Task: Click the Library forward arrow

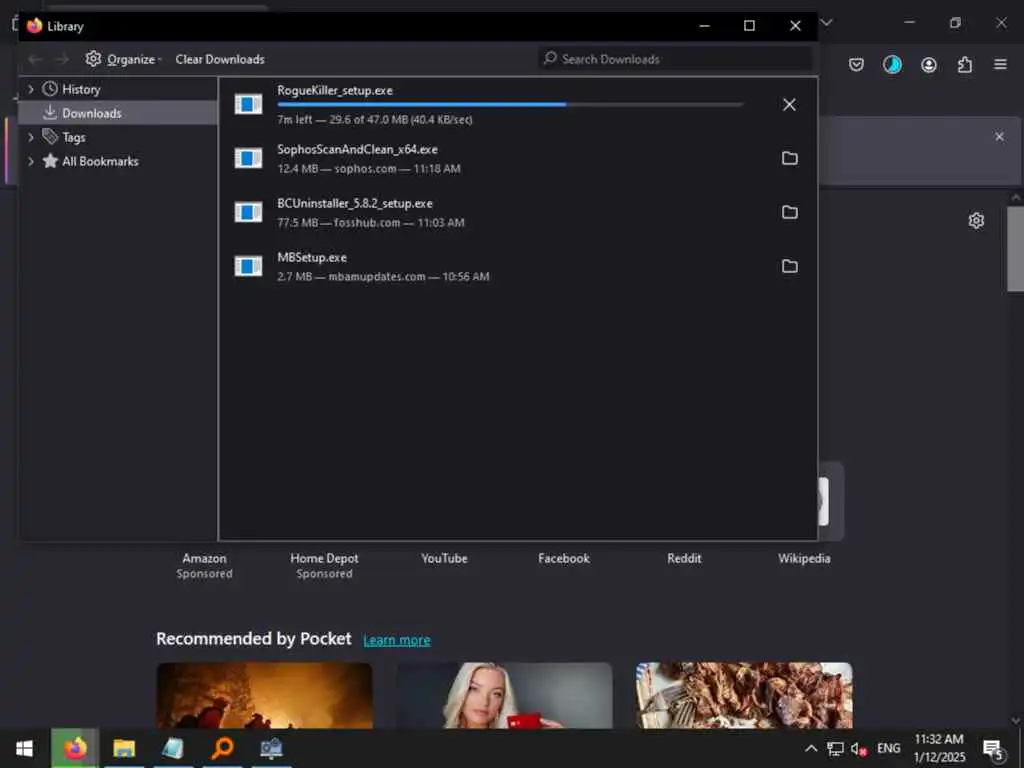Action: click(61, 59)
